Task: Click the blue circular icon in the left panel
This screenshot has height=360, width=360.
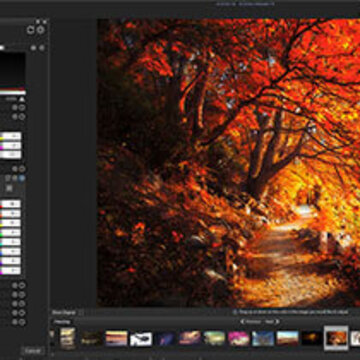Action: point(22,178)
